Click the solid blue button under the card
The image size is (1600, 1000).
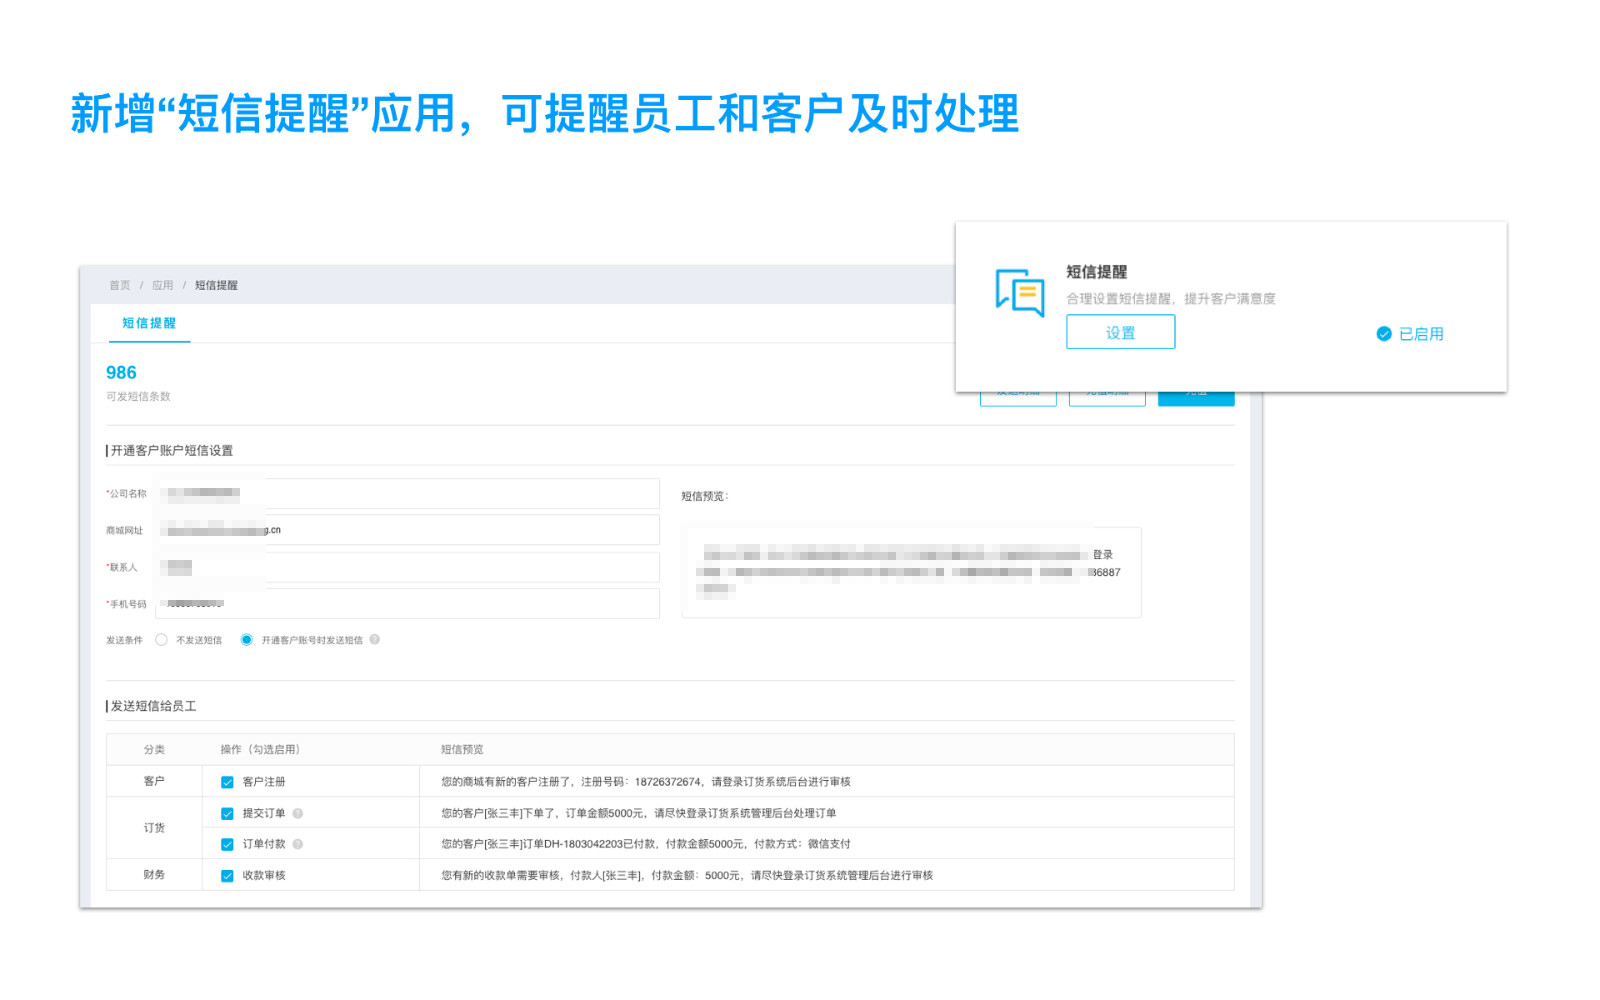(x=1196, y=398)
